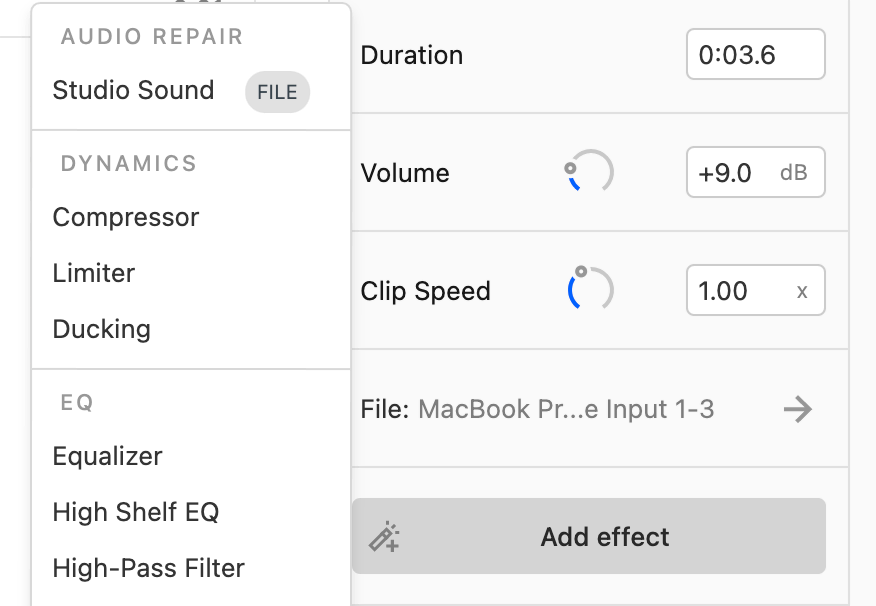Select High Shelf EQ
876x606 pixels.
click(135, 512)
